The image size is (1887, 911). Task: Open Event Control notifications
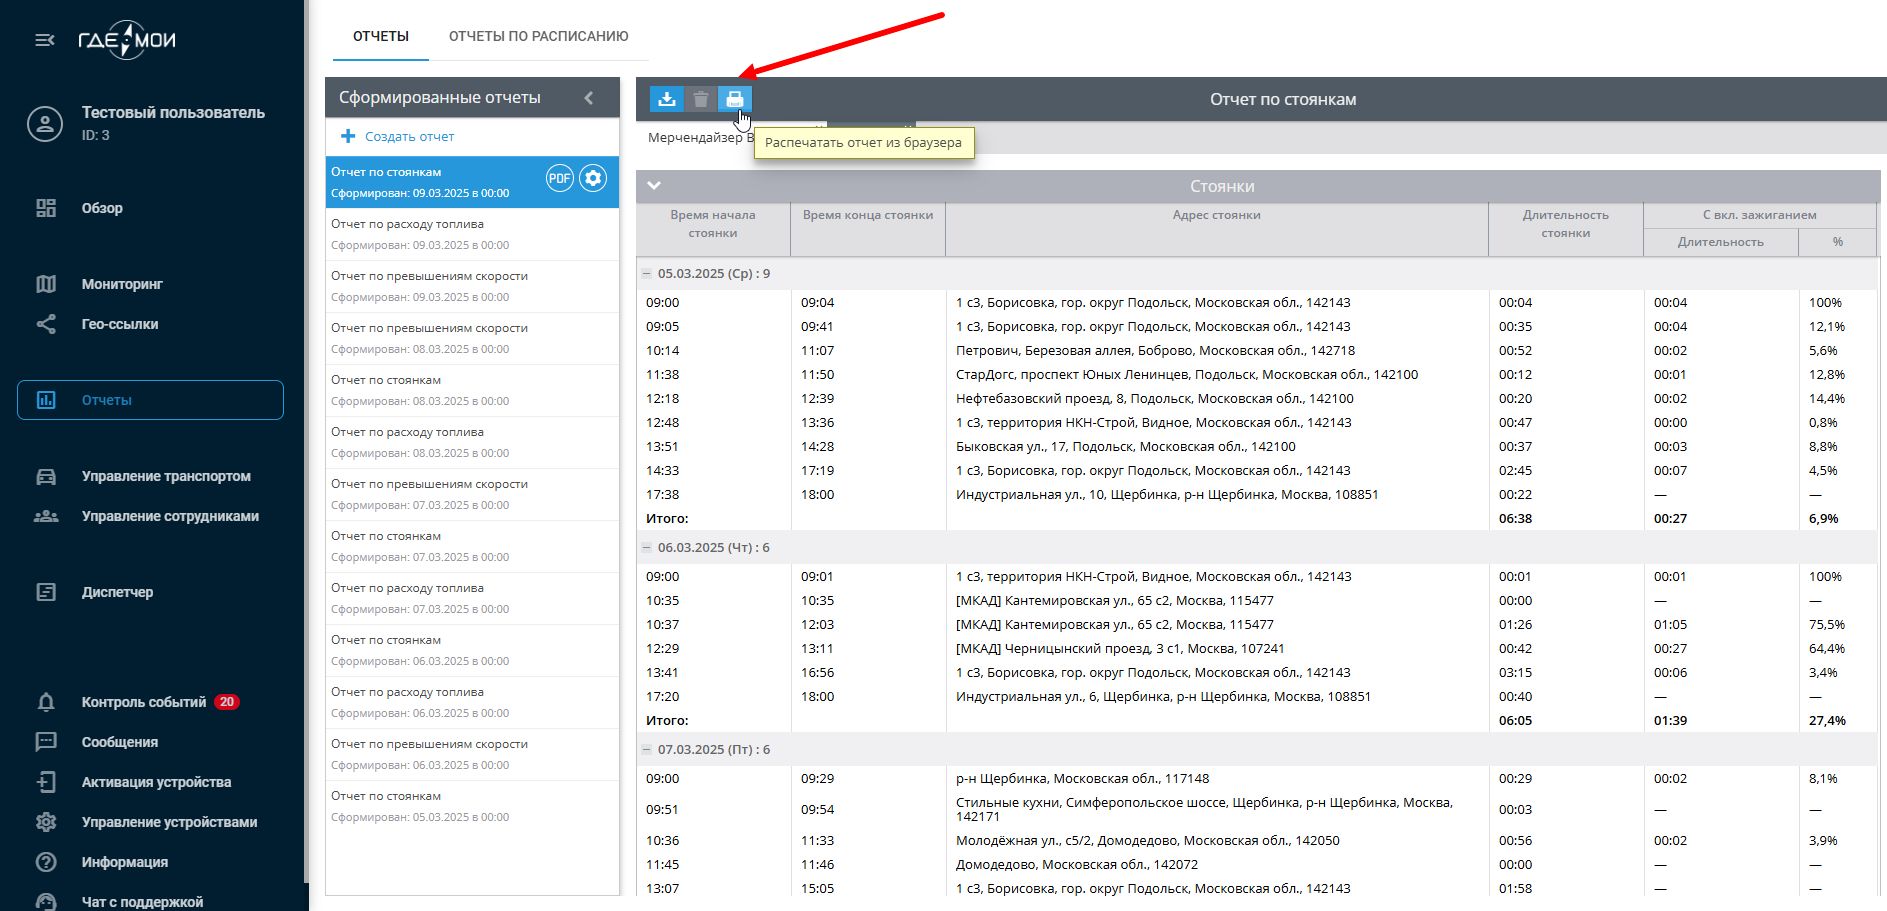[144, 702]
